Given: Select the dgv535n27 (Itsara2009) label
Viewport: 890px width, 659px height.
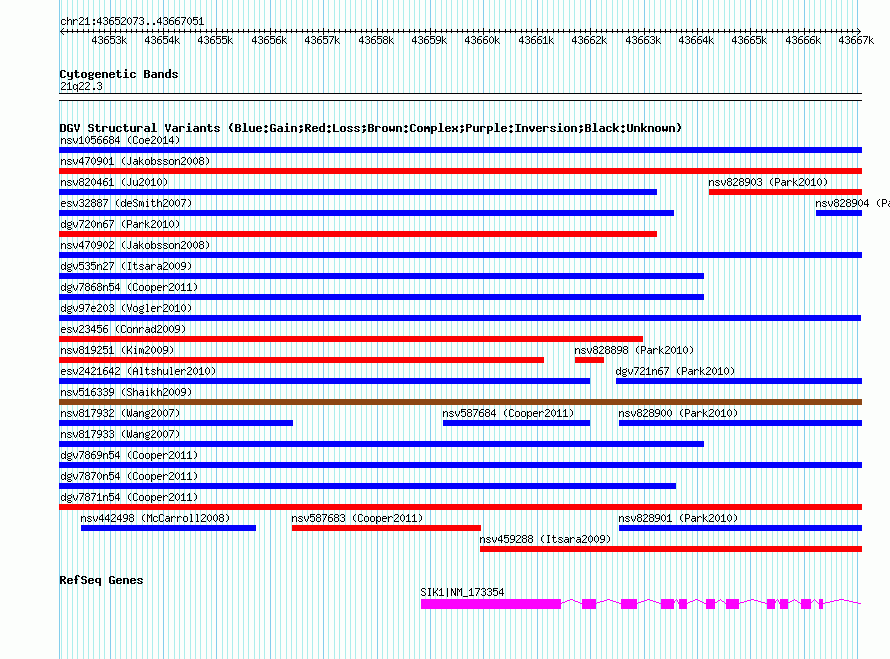Looking at the screenshot, I should coord(126,266).
